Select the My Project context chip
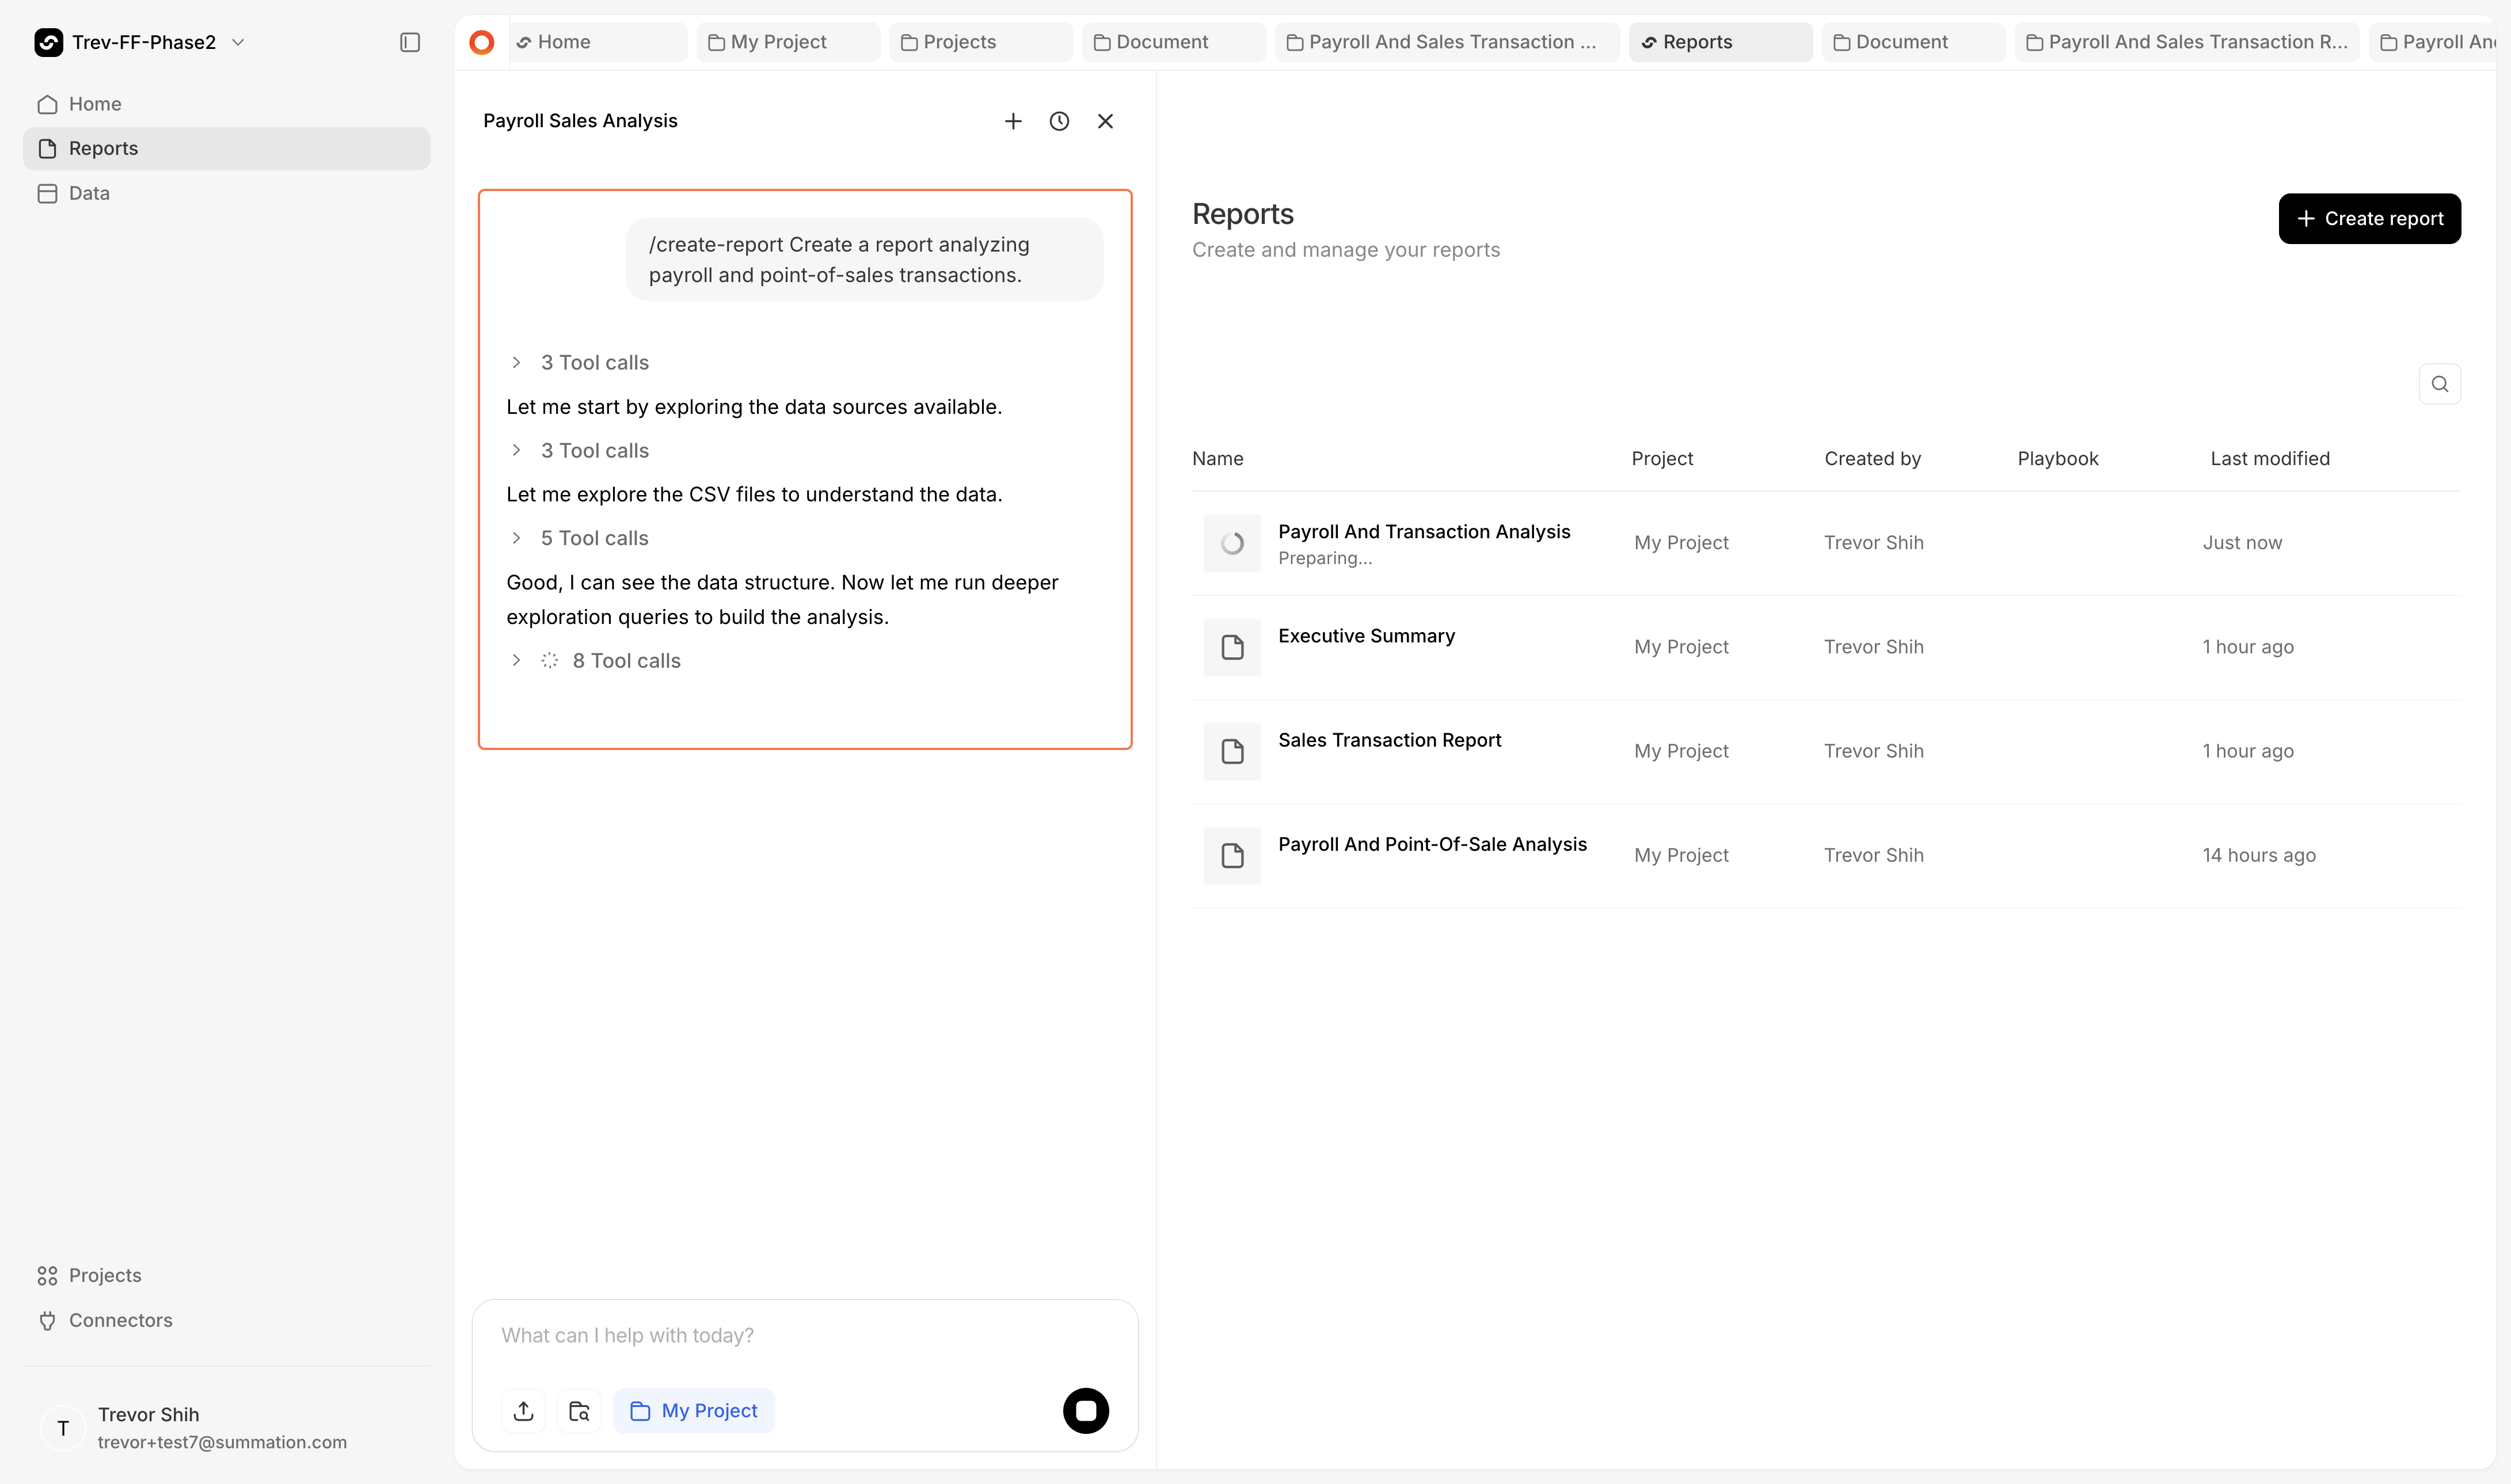This screenshot has width=2511, height=1484. coord(694,1411)
